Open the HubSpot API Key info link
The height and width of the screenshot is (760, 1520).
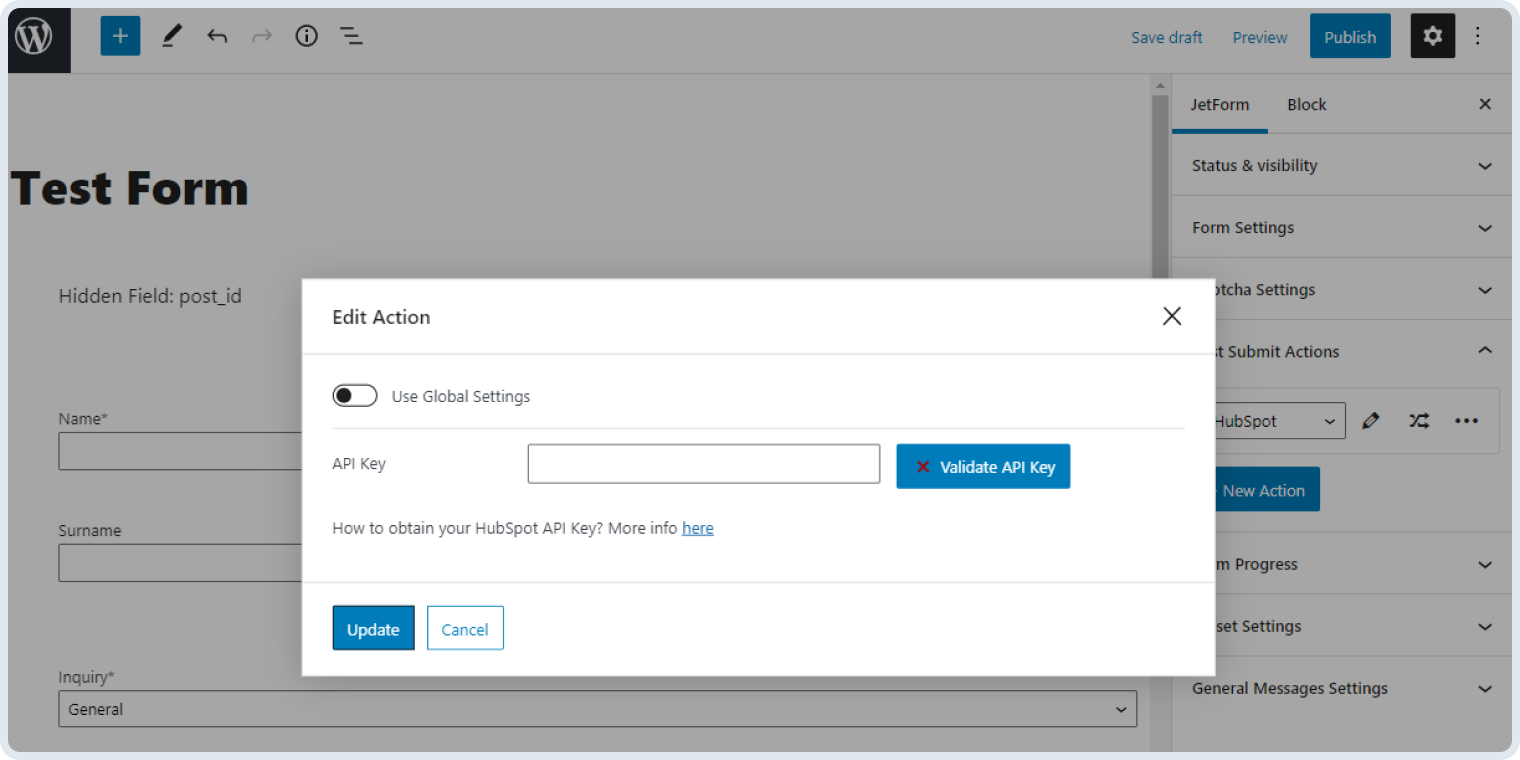click(x=697, y=527)
